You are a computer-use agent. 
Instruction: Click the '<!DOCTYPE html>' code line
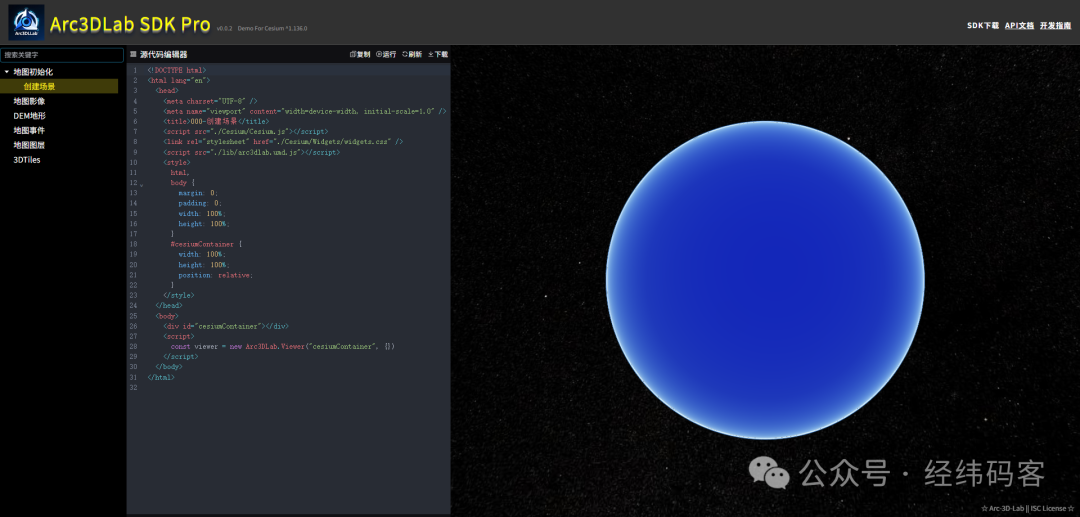[176, 70]
